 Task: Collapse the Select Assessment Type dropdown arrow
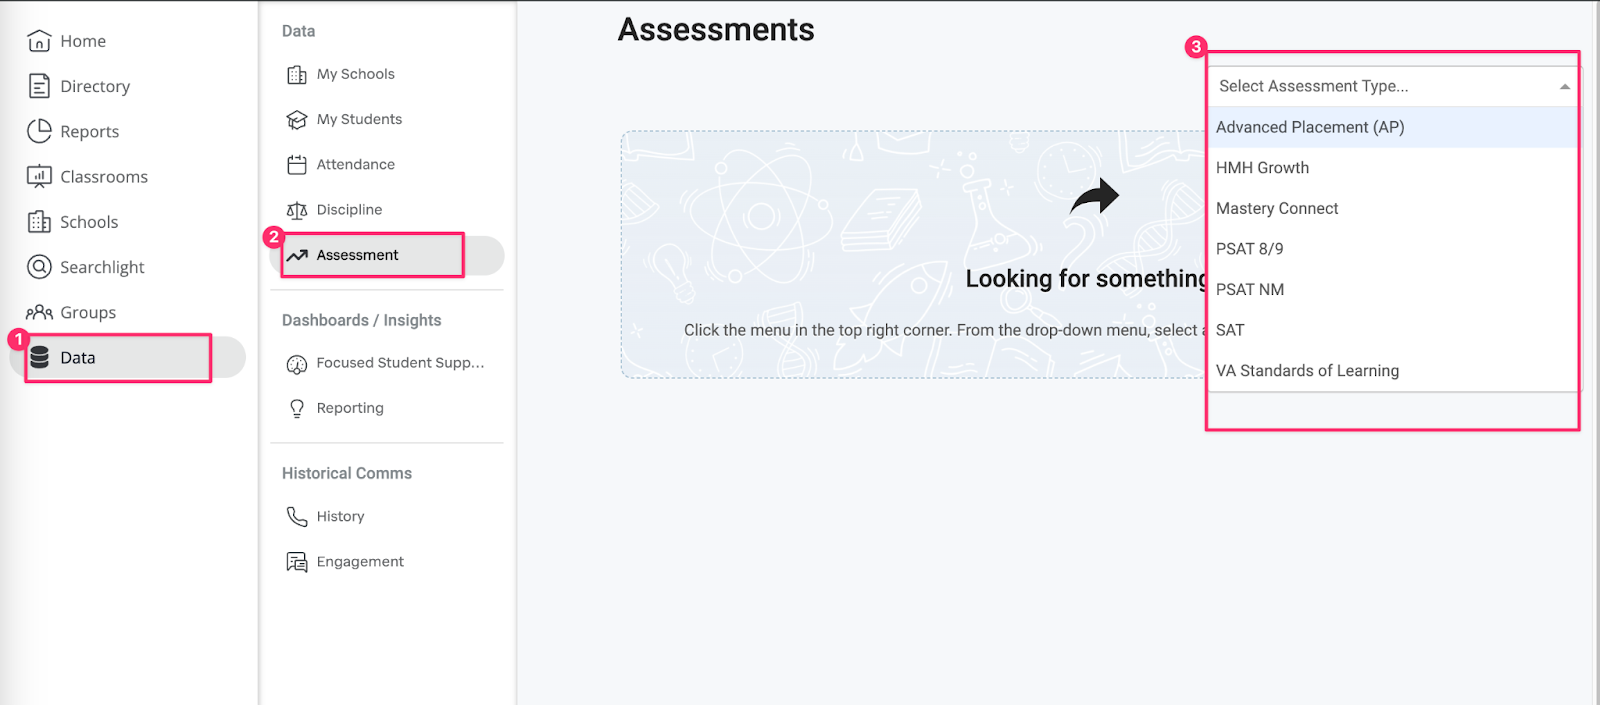point(1564,87)
